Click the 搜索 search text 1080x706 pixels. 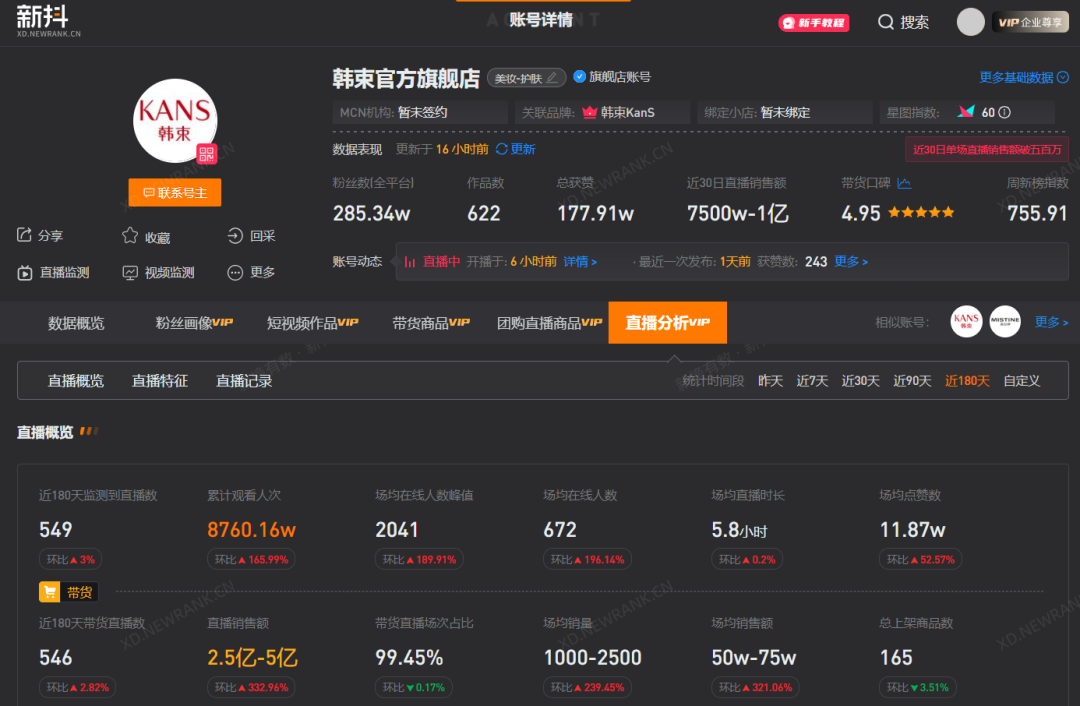coord(915,23)
